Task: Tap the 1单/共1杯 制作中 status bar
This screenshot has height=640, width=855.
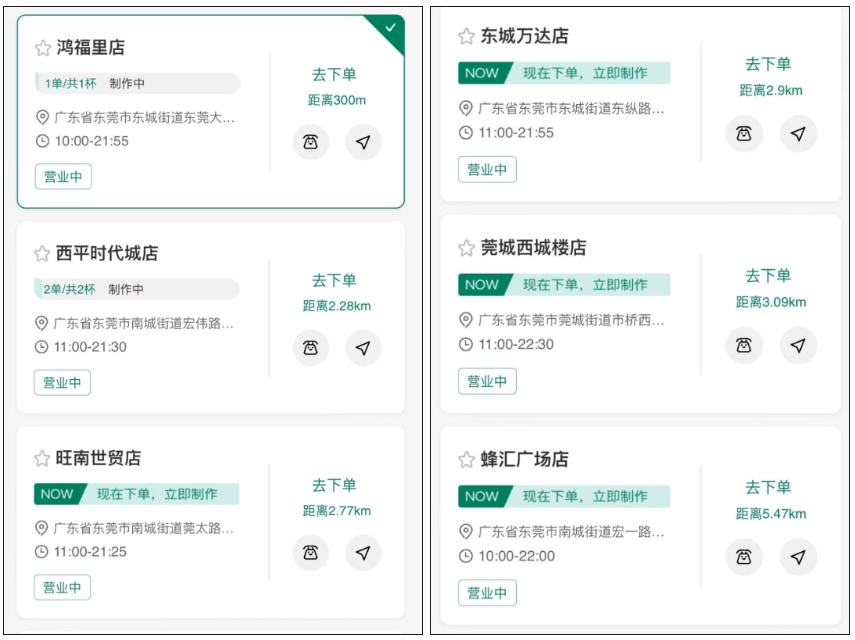Action: click(137, 83)
